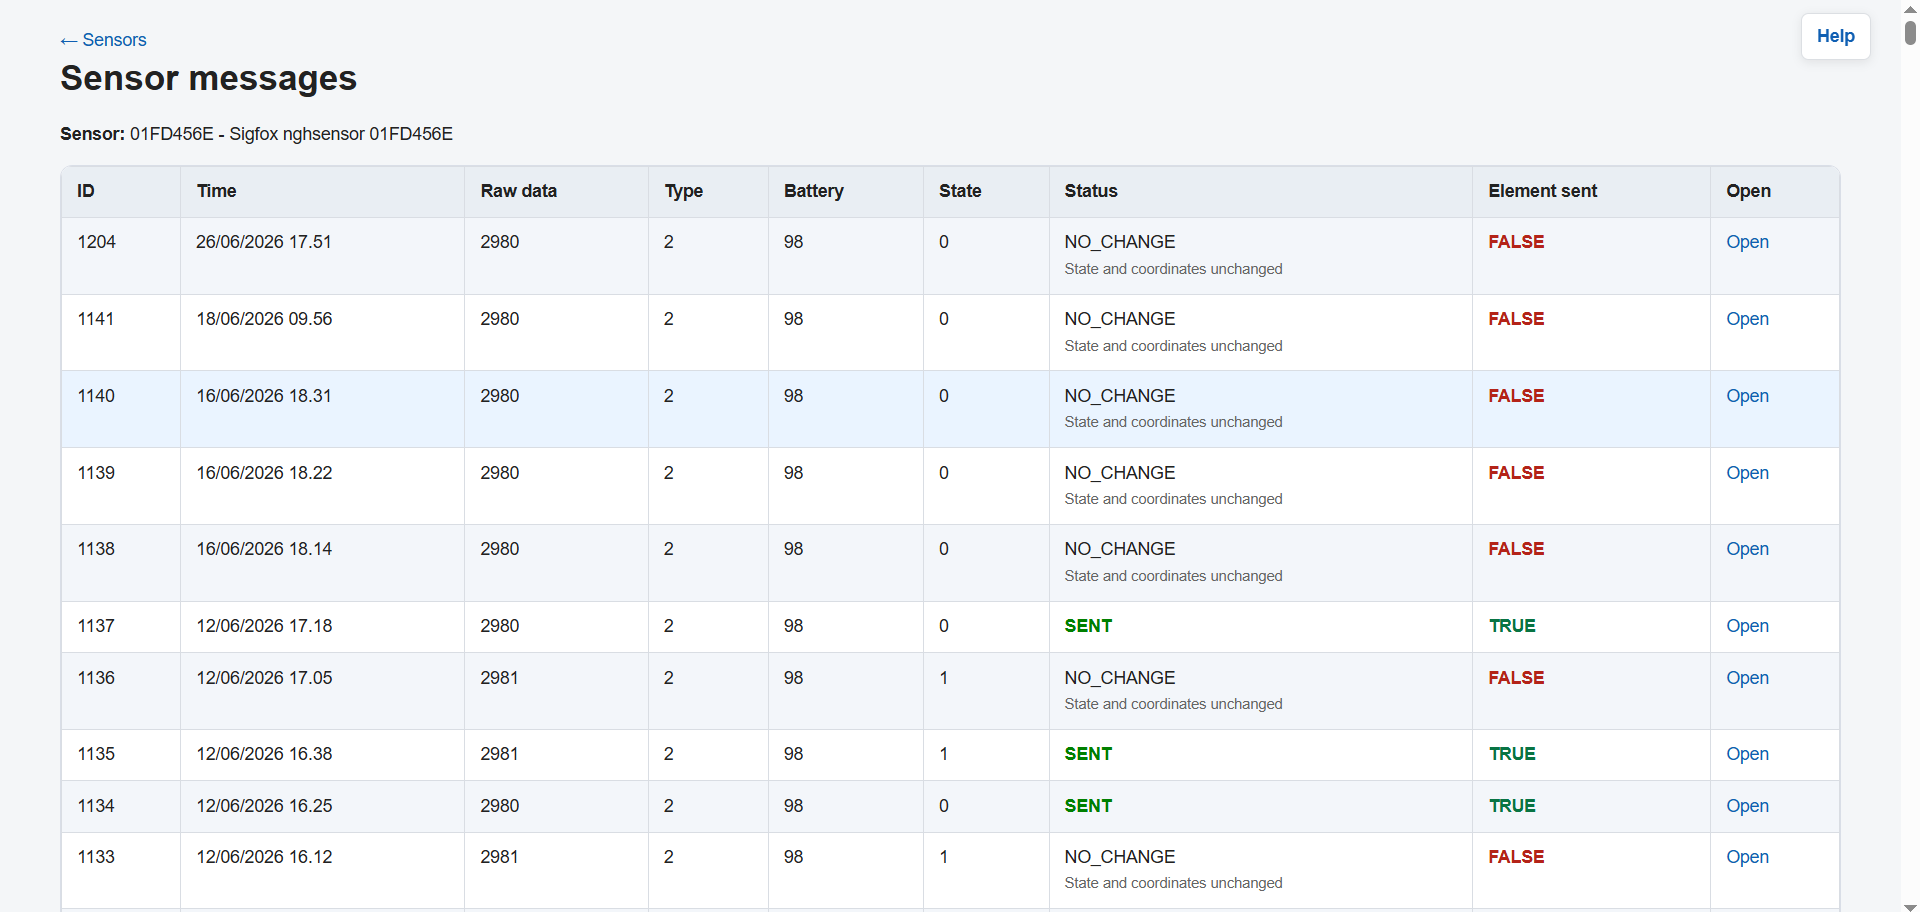Screen dimensions: 1920x912
Task: Click the Time column header
Action: [216, 191]
